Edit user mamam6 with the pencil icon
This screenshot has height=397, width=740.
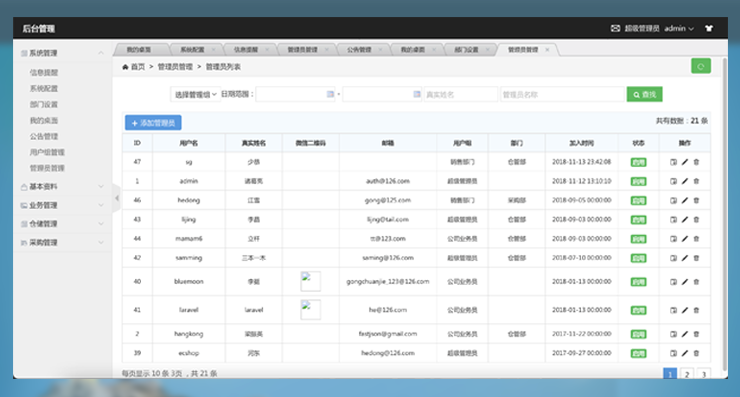(685, 239)
